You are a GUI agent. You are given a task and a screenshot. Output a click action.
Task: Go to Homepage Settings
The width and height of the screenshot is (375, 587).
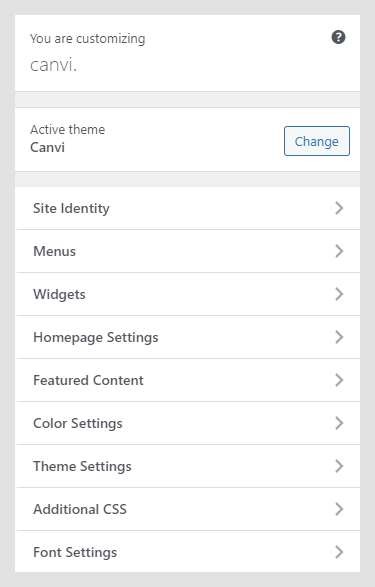(188, 337)
